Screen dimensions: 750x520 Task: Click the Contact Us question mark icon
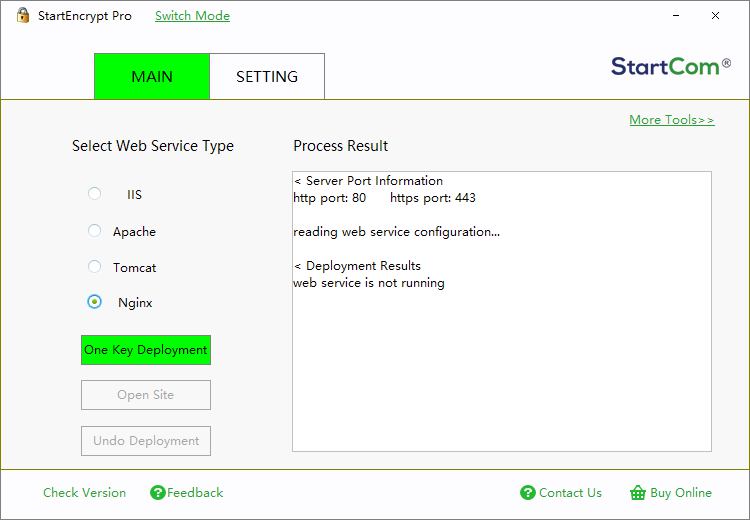[x=528, y=492]
